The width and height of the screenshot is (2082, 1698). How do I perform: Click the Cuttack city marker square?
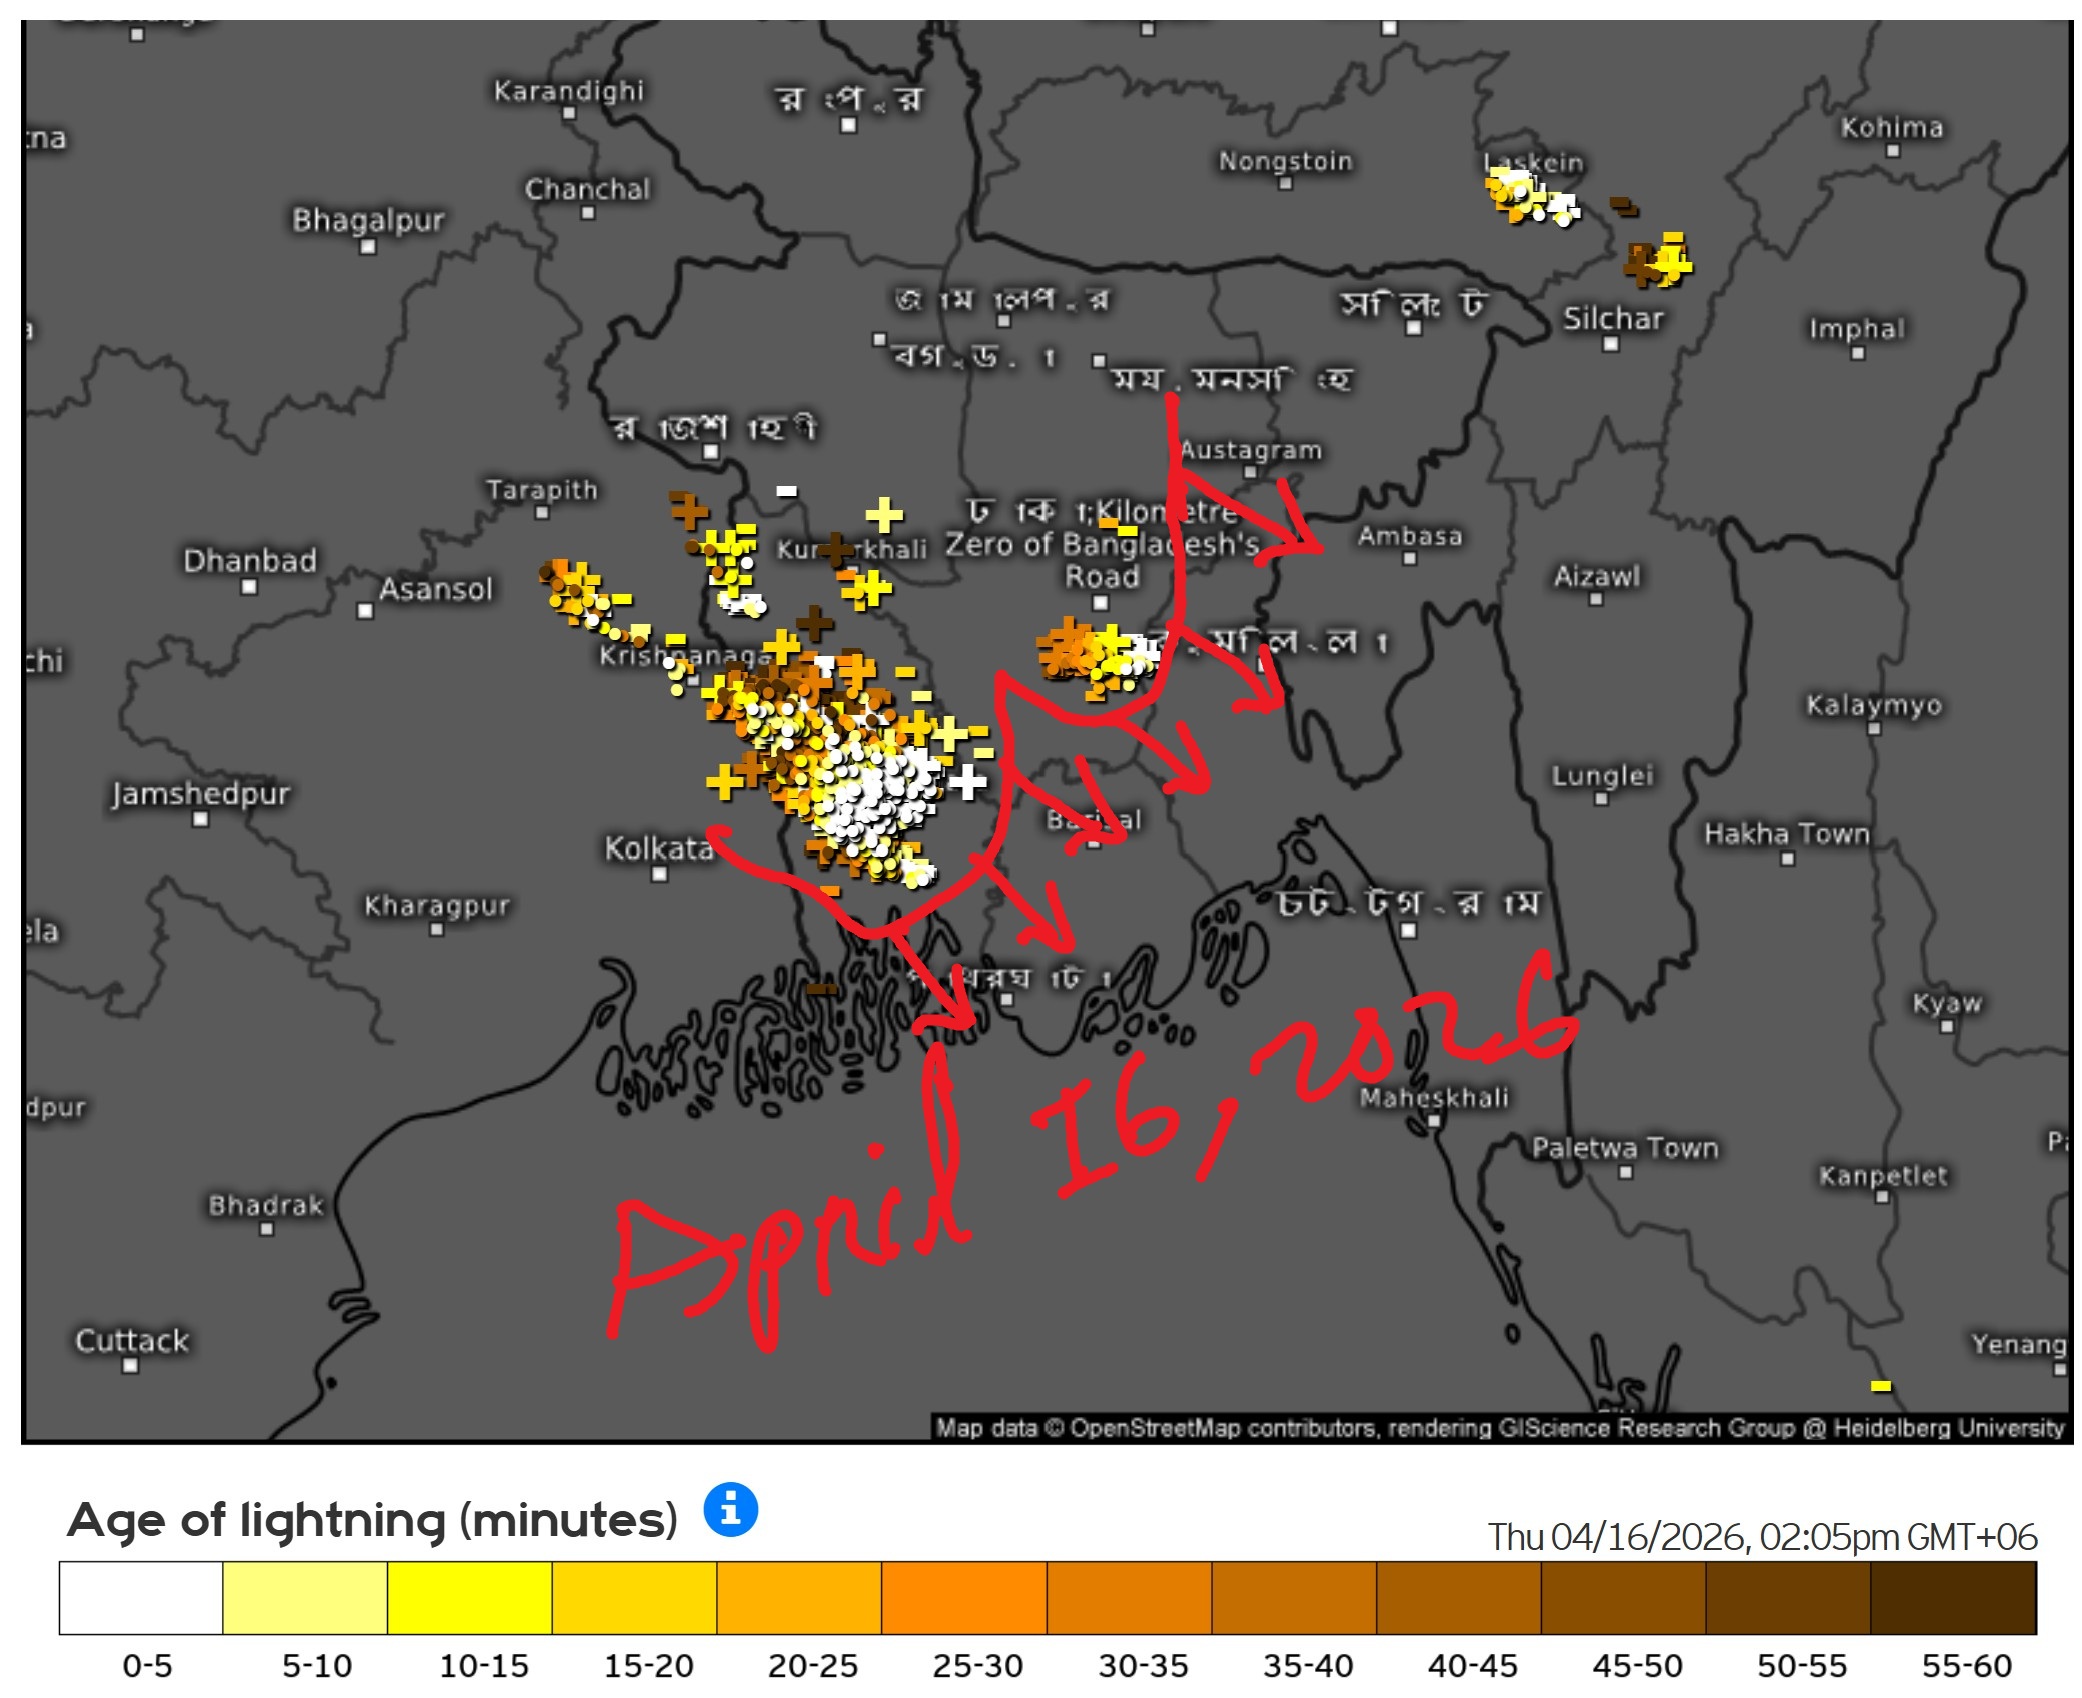130,1365
